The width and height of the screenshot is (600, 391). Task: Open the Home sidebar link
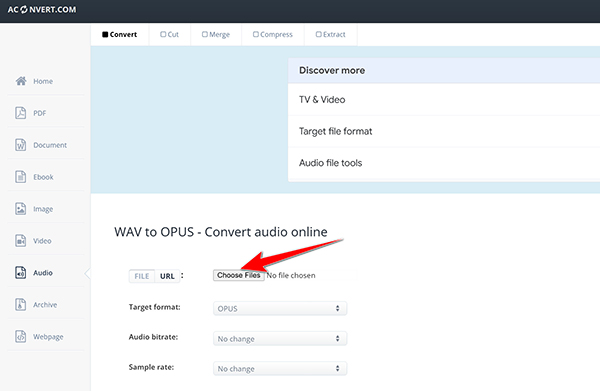click(x=43, y=81)
